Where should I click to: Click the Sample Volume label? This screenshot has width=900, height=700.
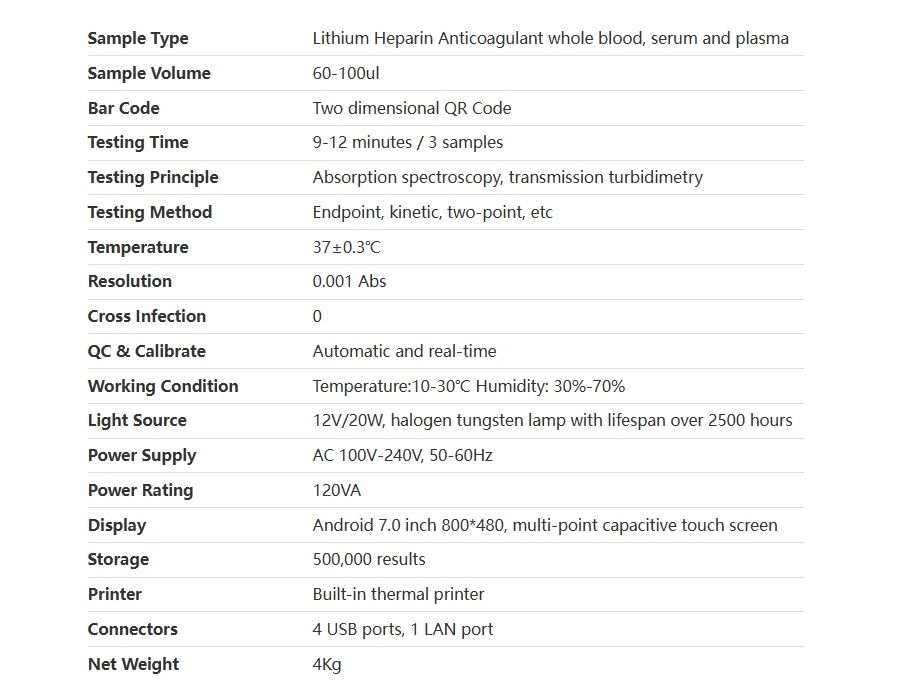pos(149,73)
